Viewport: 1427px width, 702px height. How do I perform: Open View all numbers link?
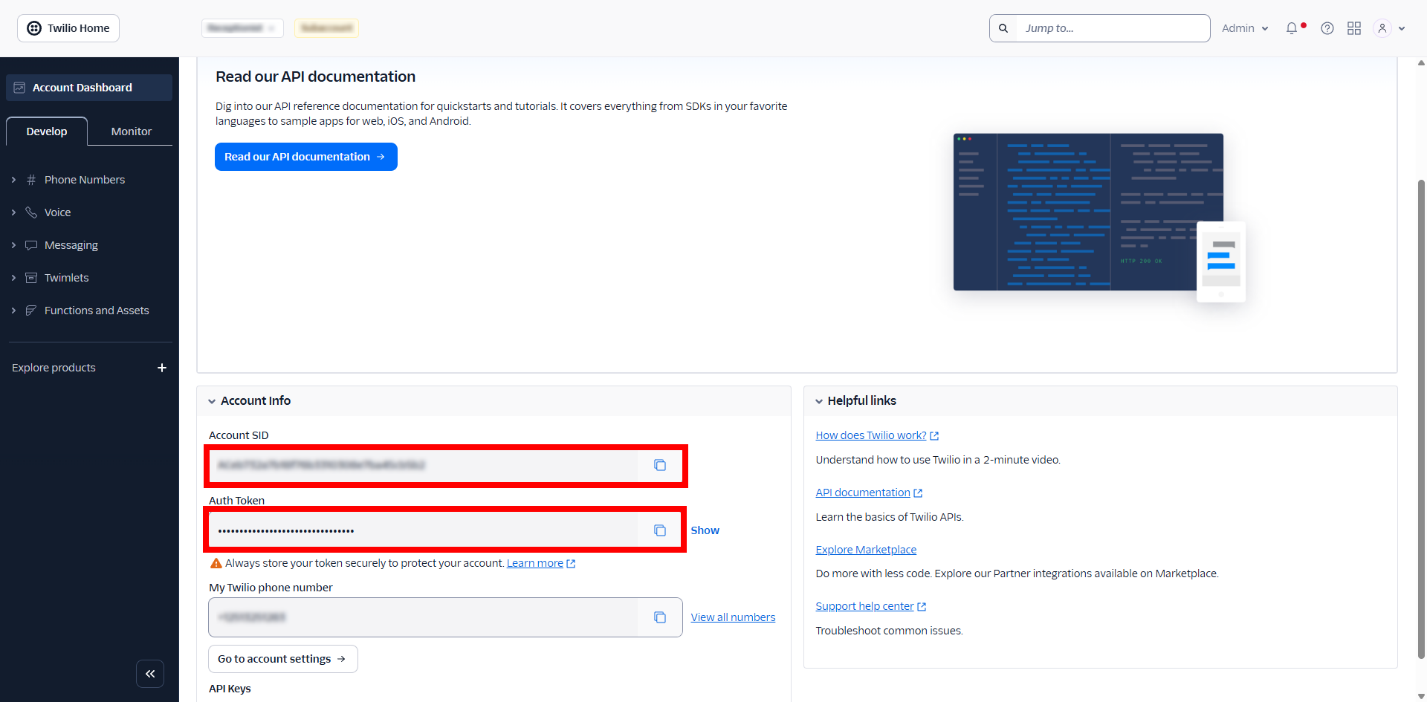coord(733,617)
